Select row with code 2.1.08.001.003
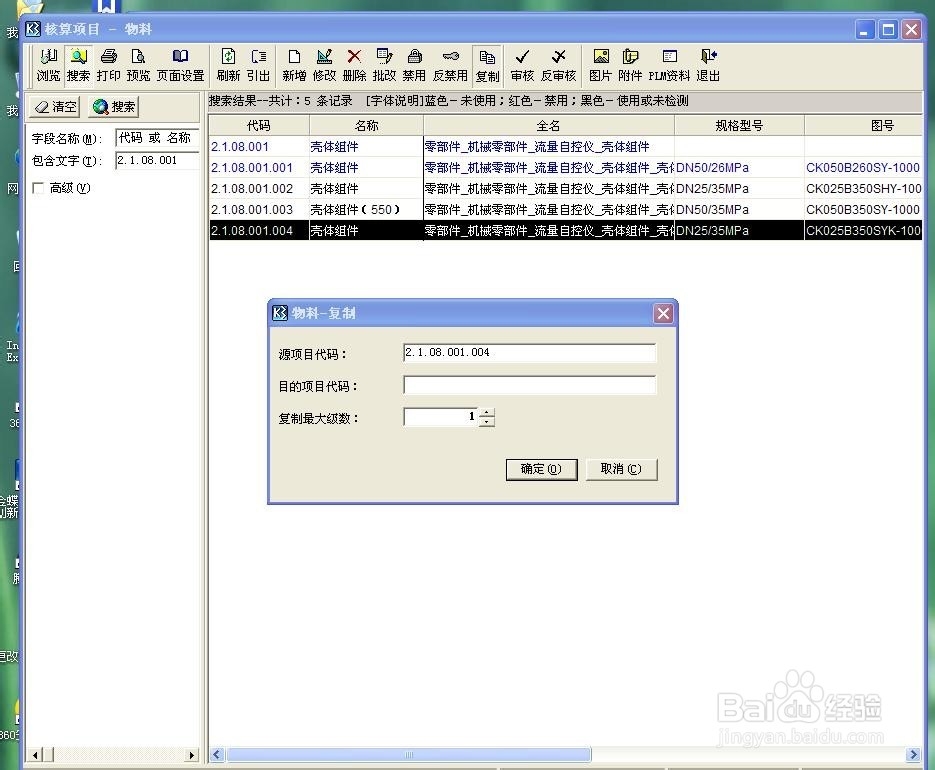 pos(565,209)
